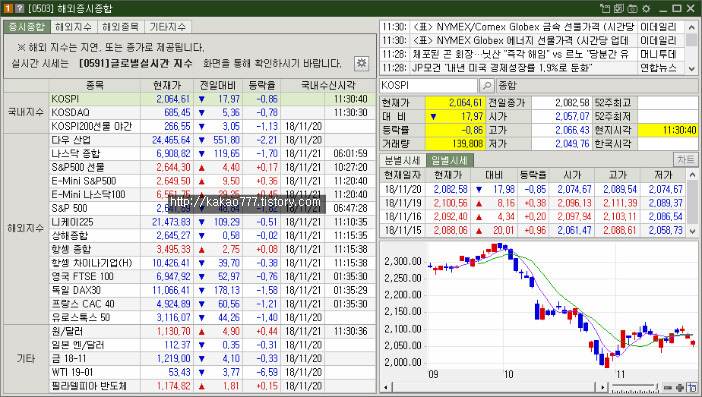The height and width of the screenshot is (397, 702).
Task: Click the 18/11/16 row in daily price table
Action: tap(533, 217)
